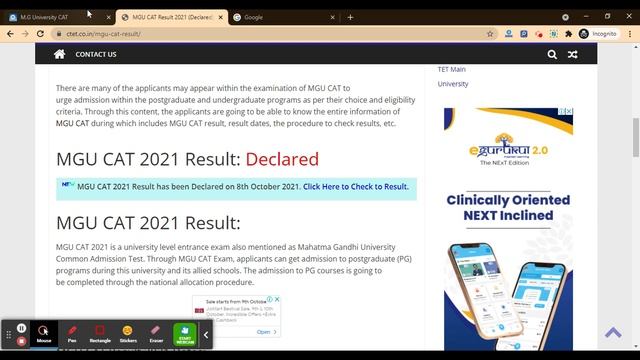
Task: Grab the recorder toolbar drag handle
Action: click(9, 335)
